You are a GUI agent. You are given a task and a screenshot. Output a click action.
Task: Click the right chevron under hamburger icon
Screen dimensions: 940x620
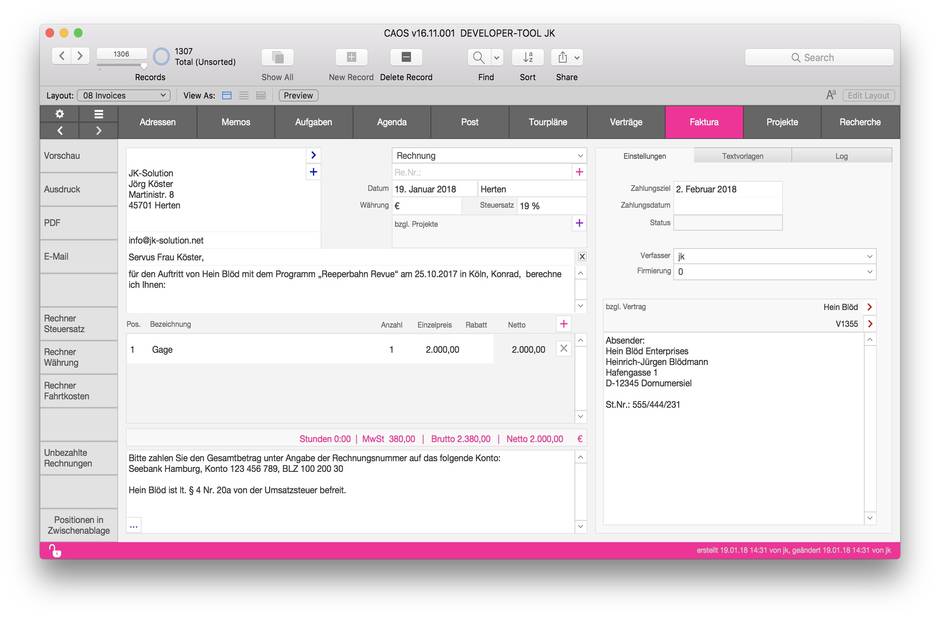pos(98,130)
